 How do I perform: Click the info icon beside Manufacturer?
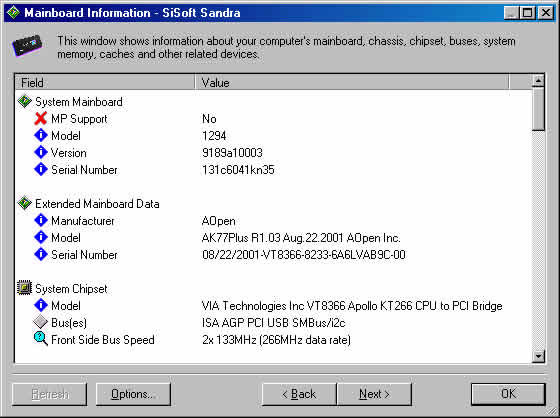41,220
